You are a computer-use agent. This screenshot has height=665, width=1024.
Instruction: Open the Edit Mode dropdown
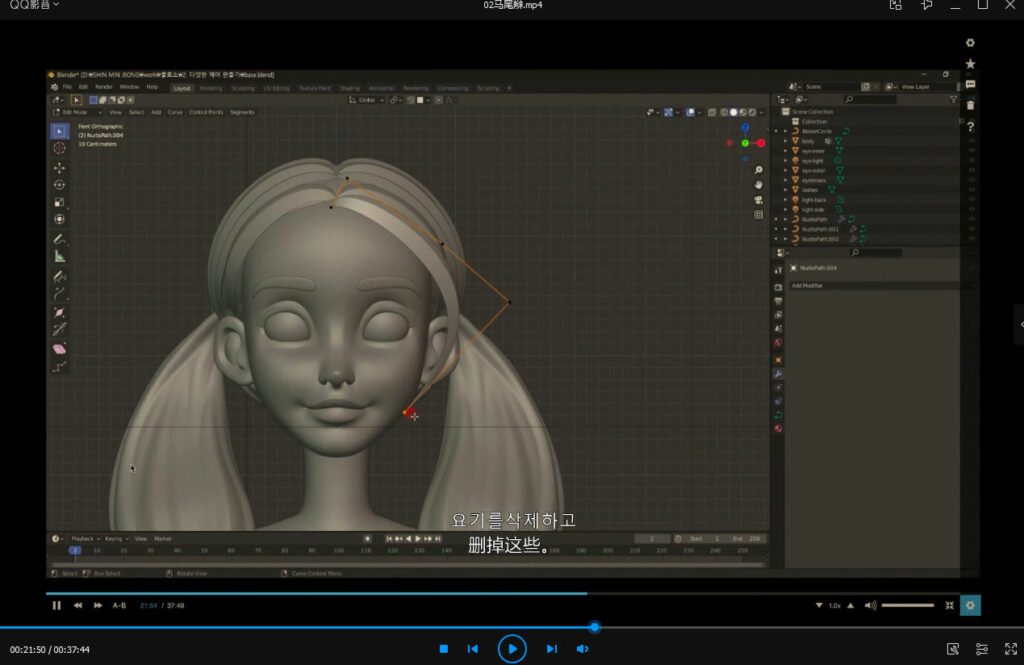pyautogui.click(x=78, y=112)
